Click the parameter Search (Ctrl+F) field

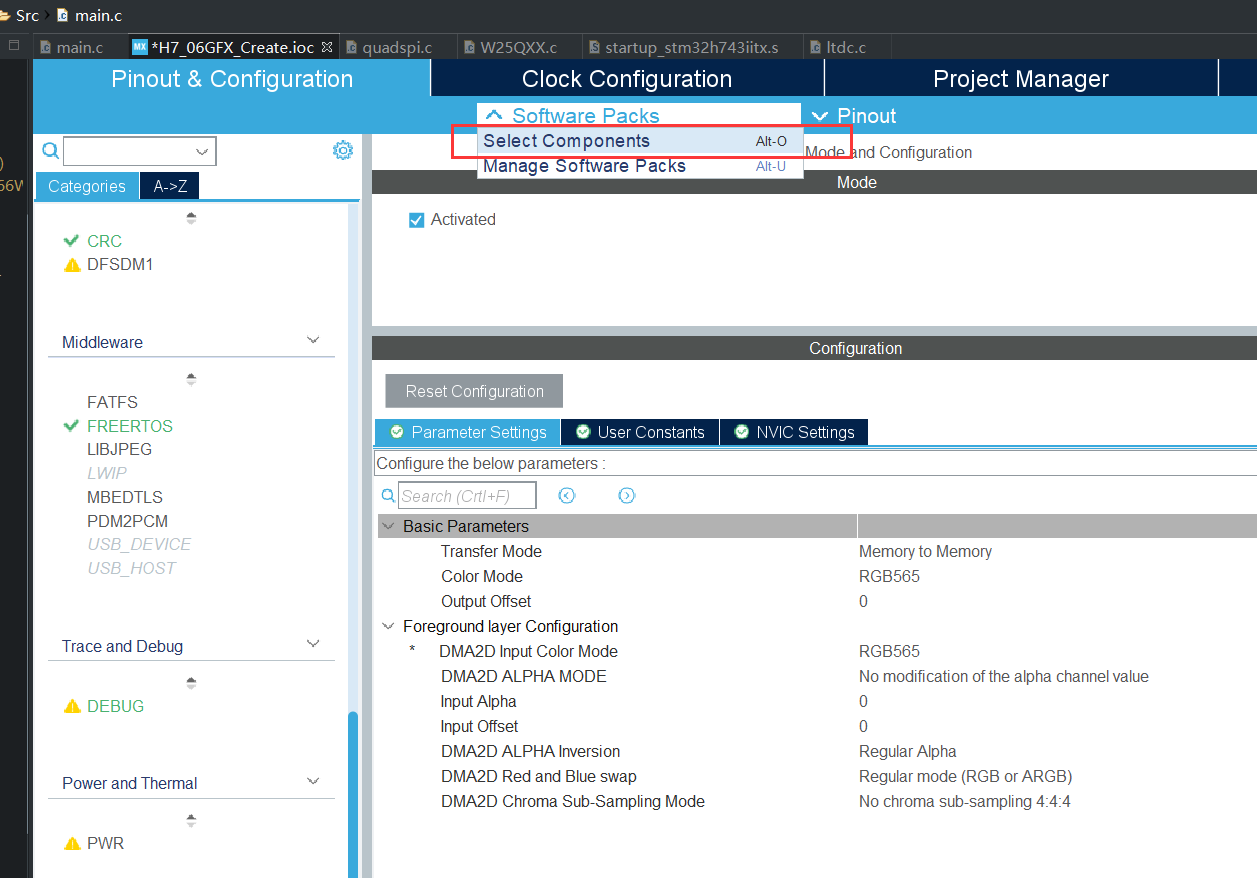coord(467,495)
